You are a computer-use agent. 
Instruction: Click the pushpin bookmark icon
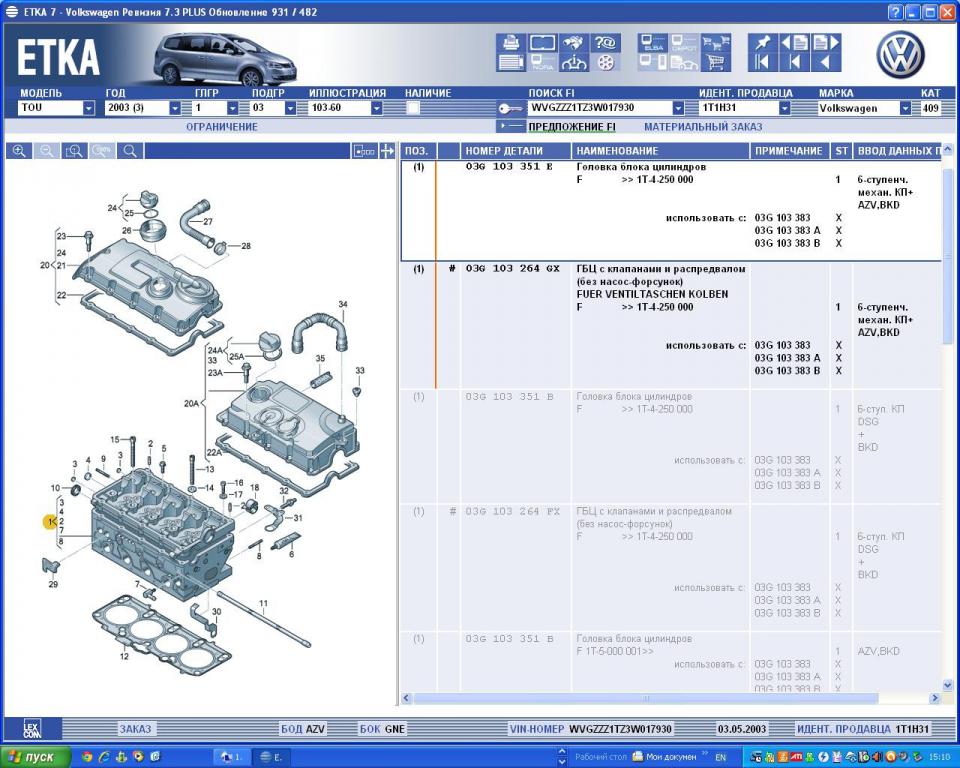(762, 43)
